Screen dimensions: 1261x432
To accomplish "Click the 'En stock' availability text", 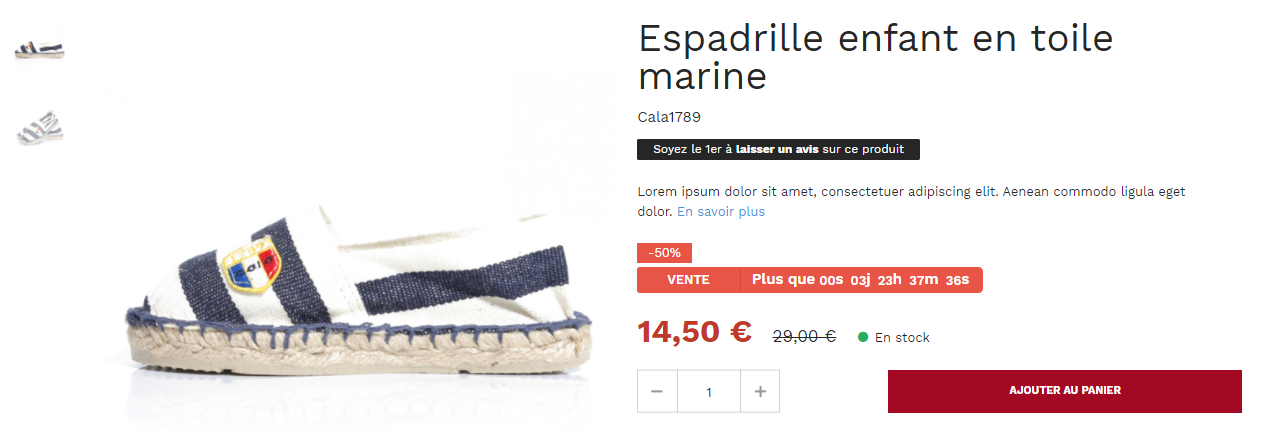I will (x=902, y=338).
